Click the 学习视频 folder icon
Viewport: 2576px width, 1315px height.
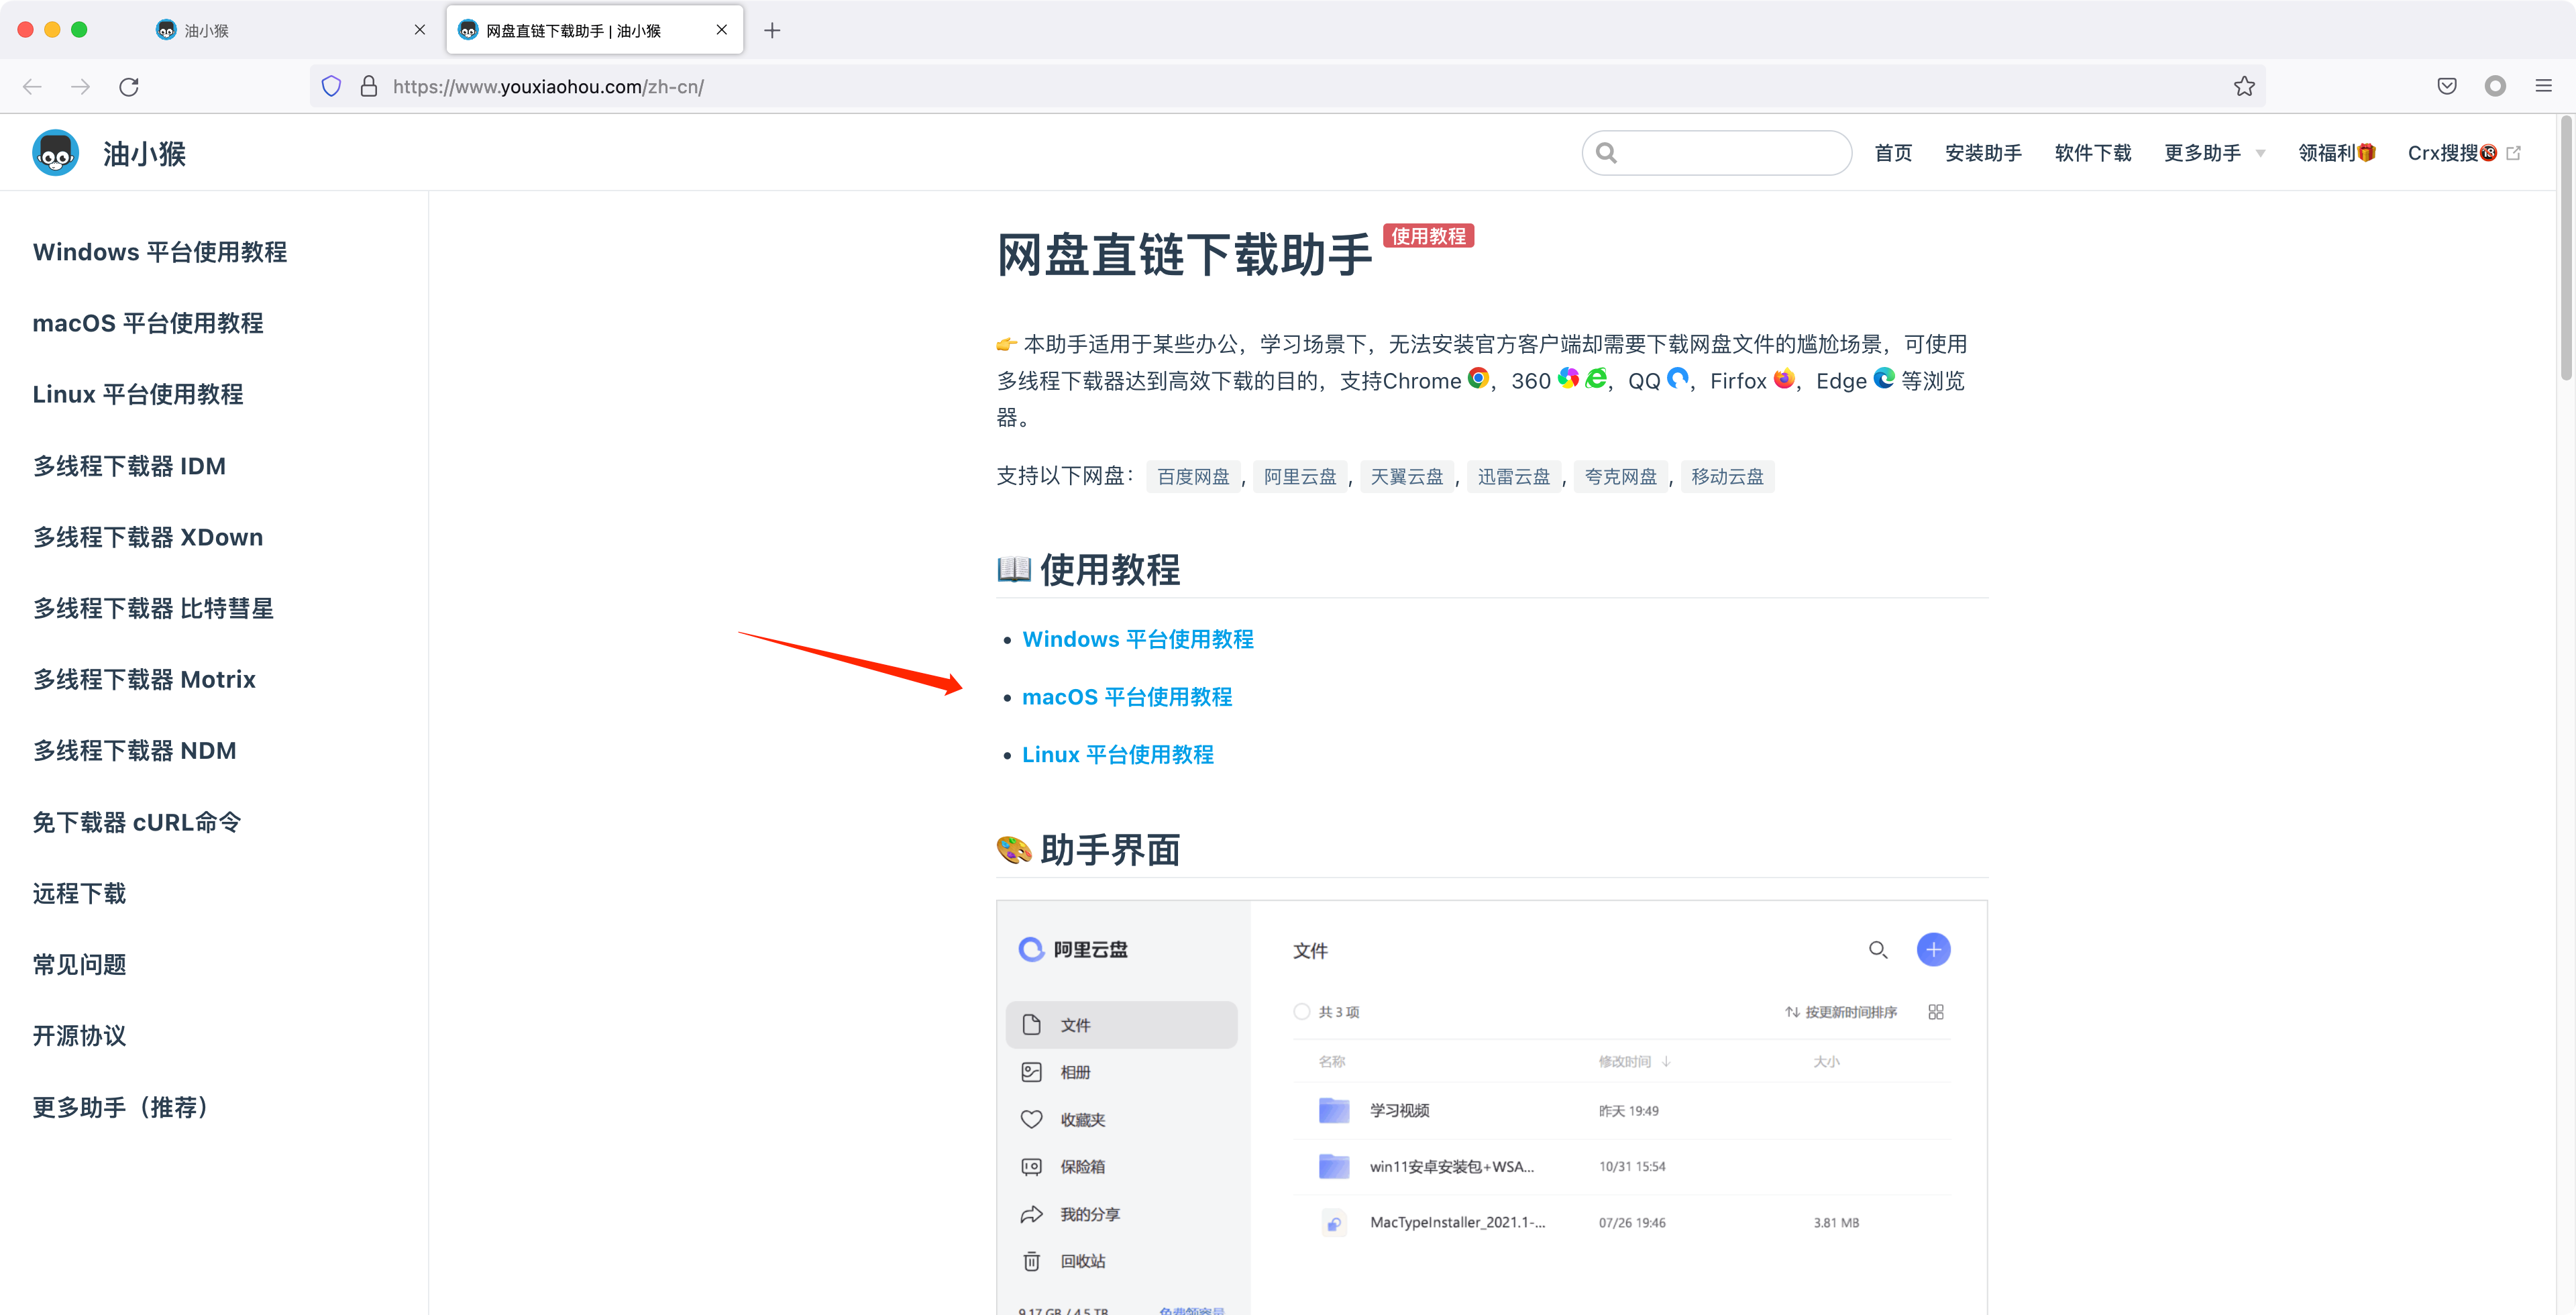(x=1334, y=1110)
